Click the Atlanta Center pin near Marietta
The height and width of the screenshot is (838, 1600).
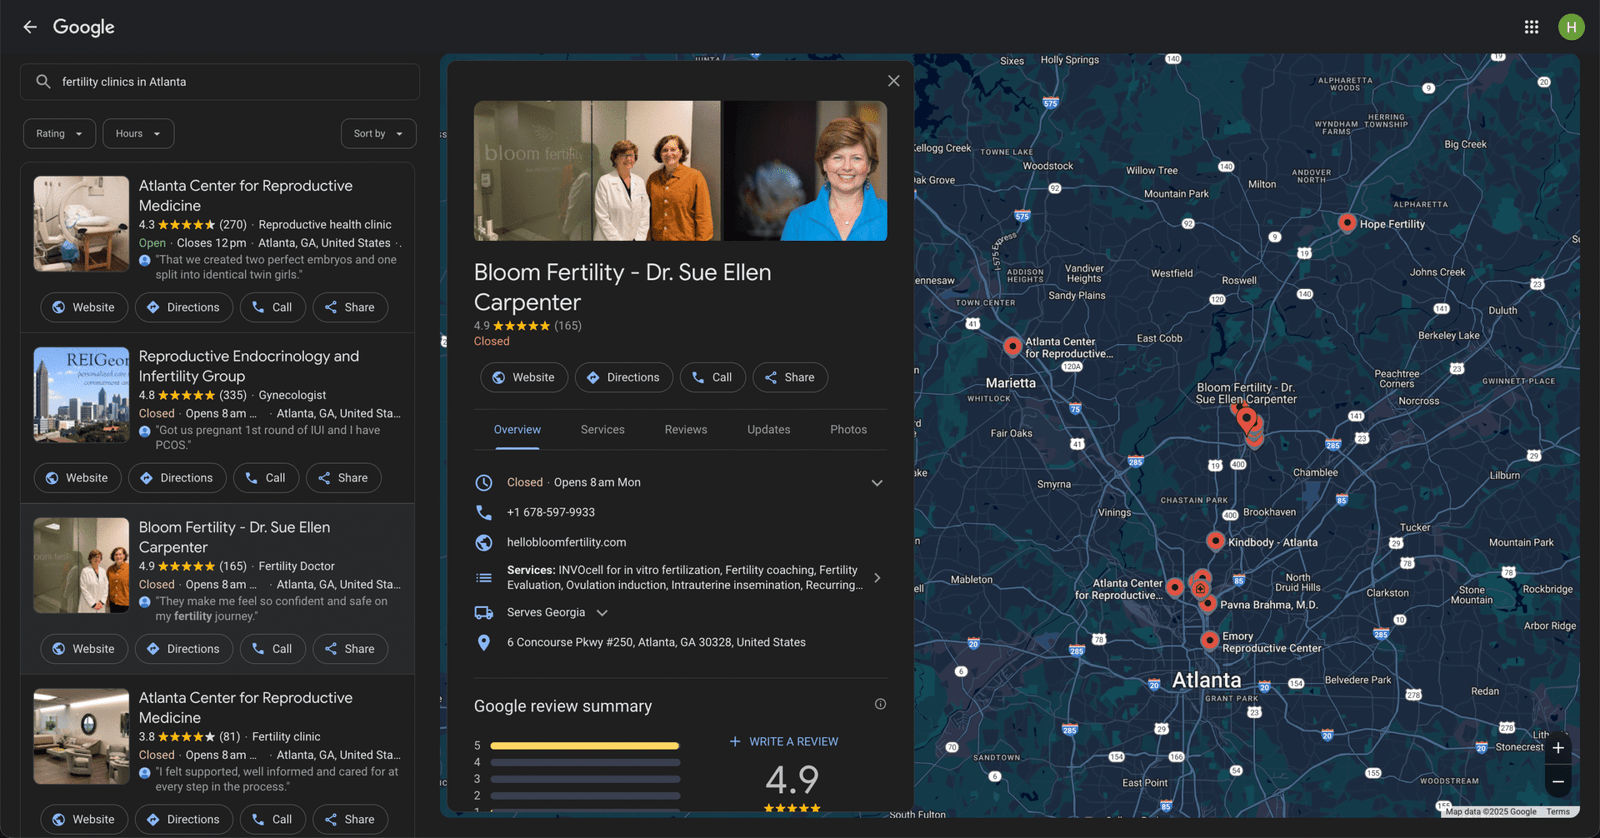(x=1013, y=346)
